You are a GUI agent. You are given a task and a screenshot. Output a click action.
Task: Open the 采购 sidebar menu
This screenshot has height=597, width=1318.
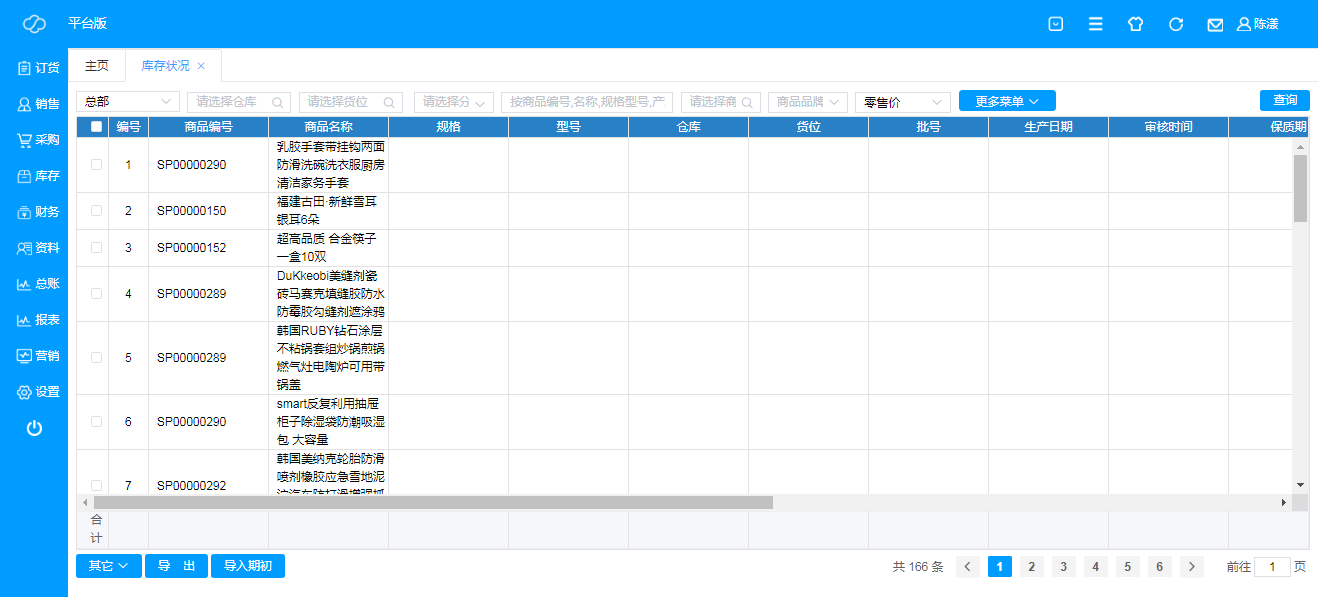pyautogui.click(x=38, y=140)
